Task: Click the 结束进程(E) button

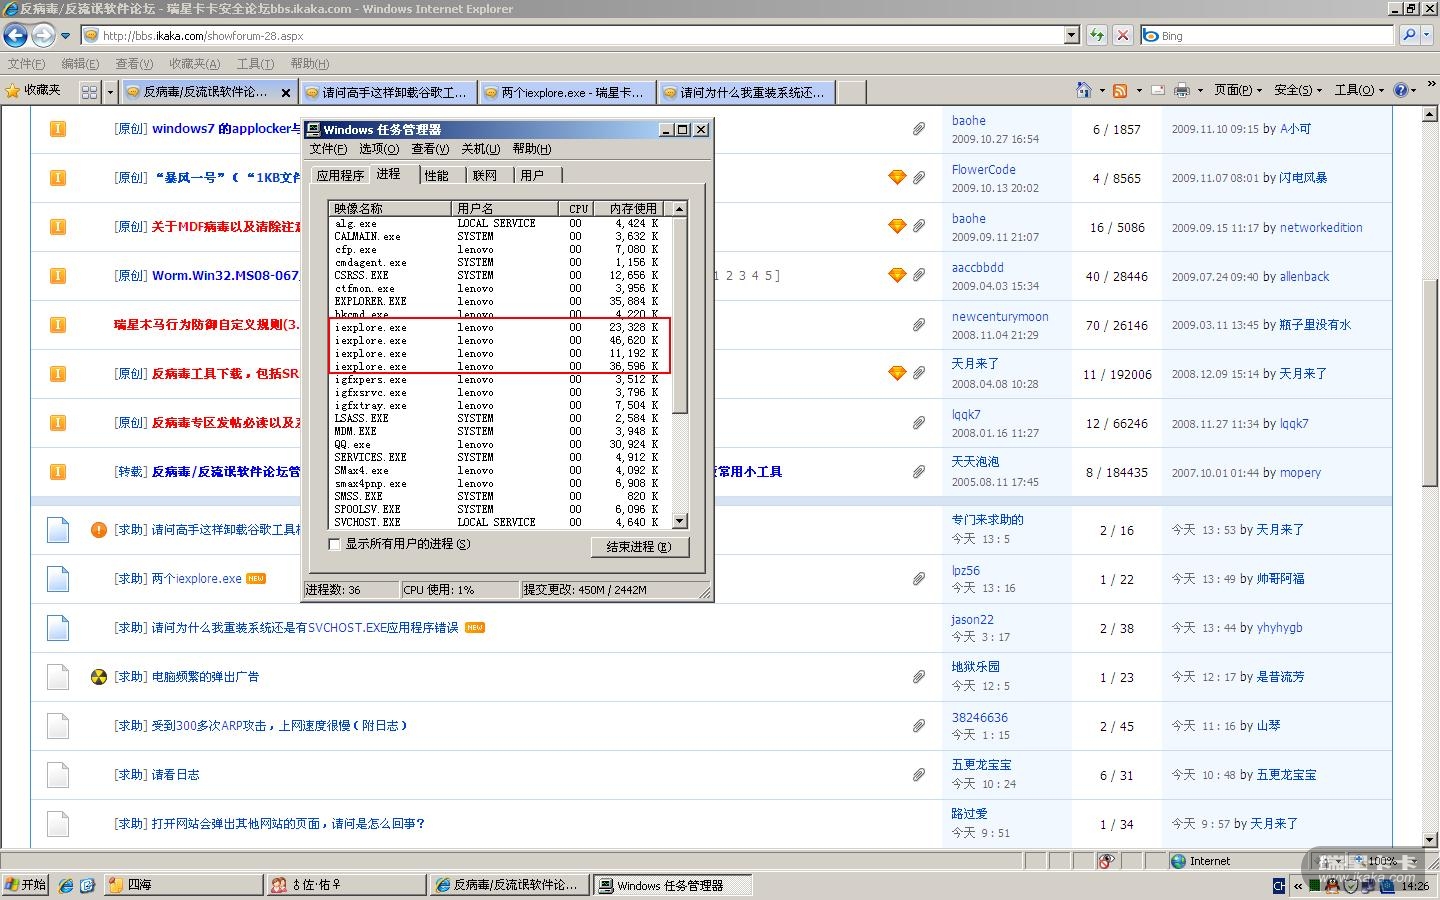Action: tap(638, 547)
